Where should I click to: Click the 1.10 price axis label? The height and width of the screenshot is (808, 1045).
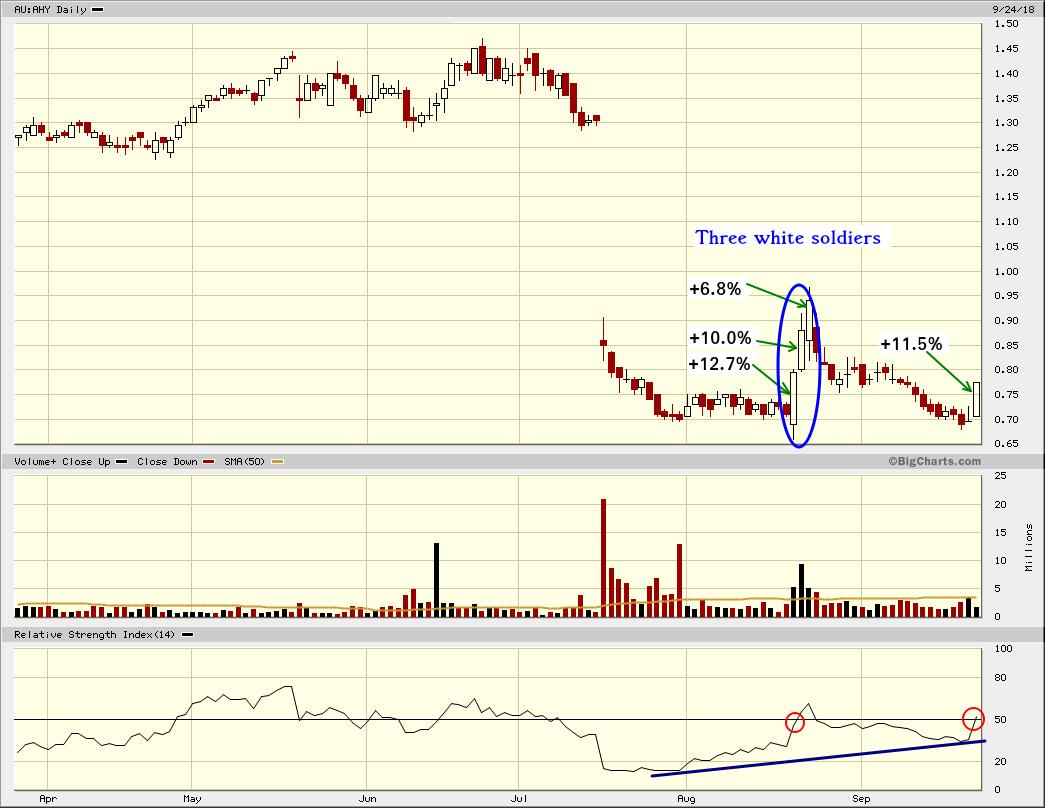[x=1006, y=221]
